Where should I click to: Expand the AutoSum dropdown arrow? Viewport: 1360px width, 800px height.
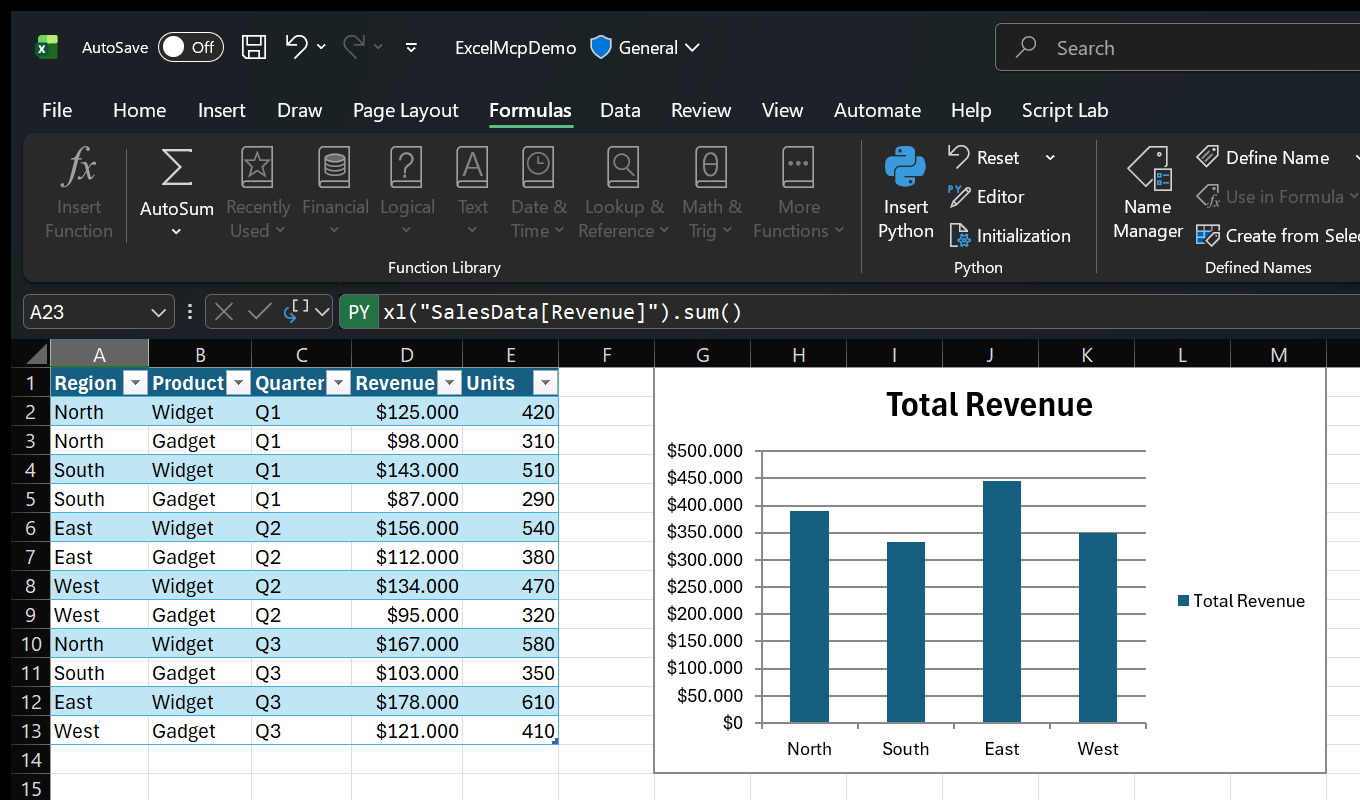(176, 232)
